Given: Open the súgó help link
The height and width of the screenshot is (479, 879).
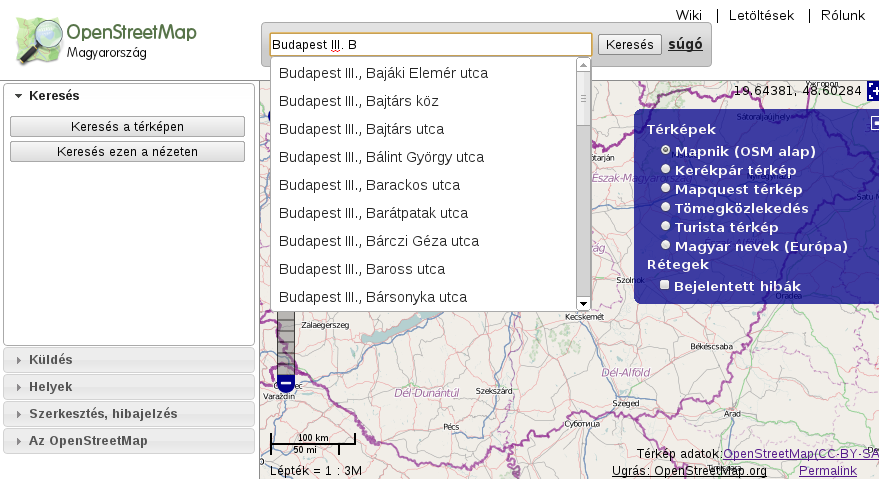Looking at the screenshot, I should coord(685,44).
